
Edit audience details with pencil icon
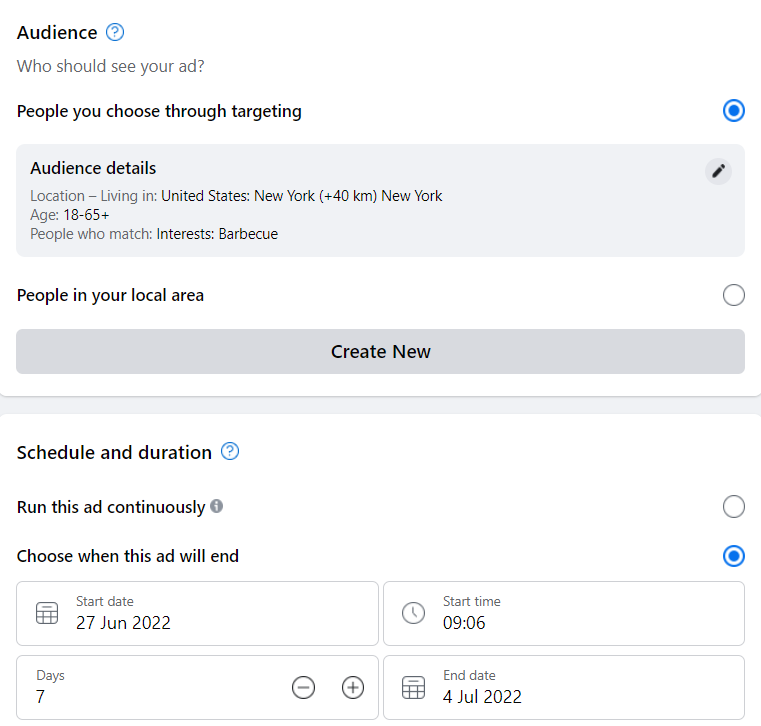(x=717, y=171)
